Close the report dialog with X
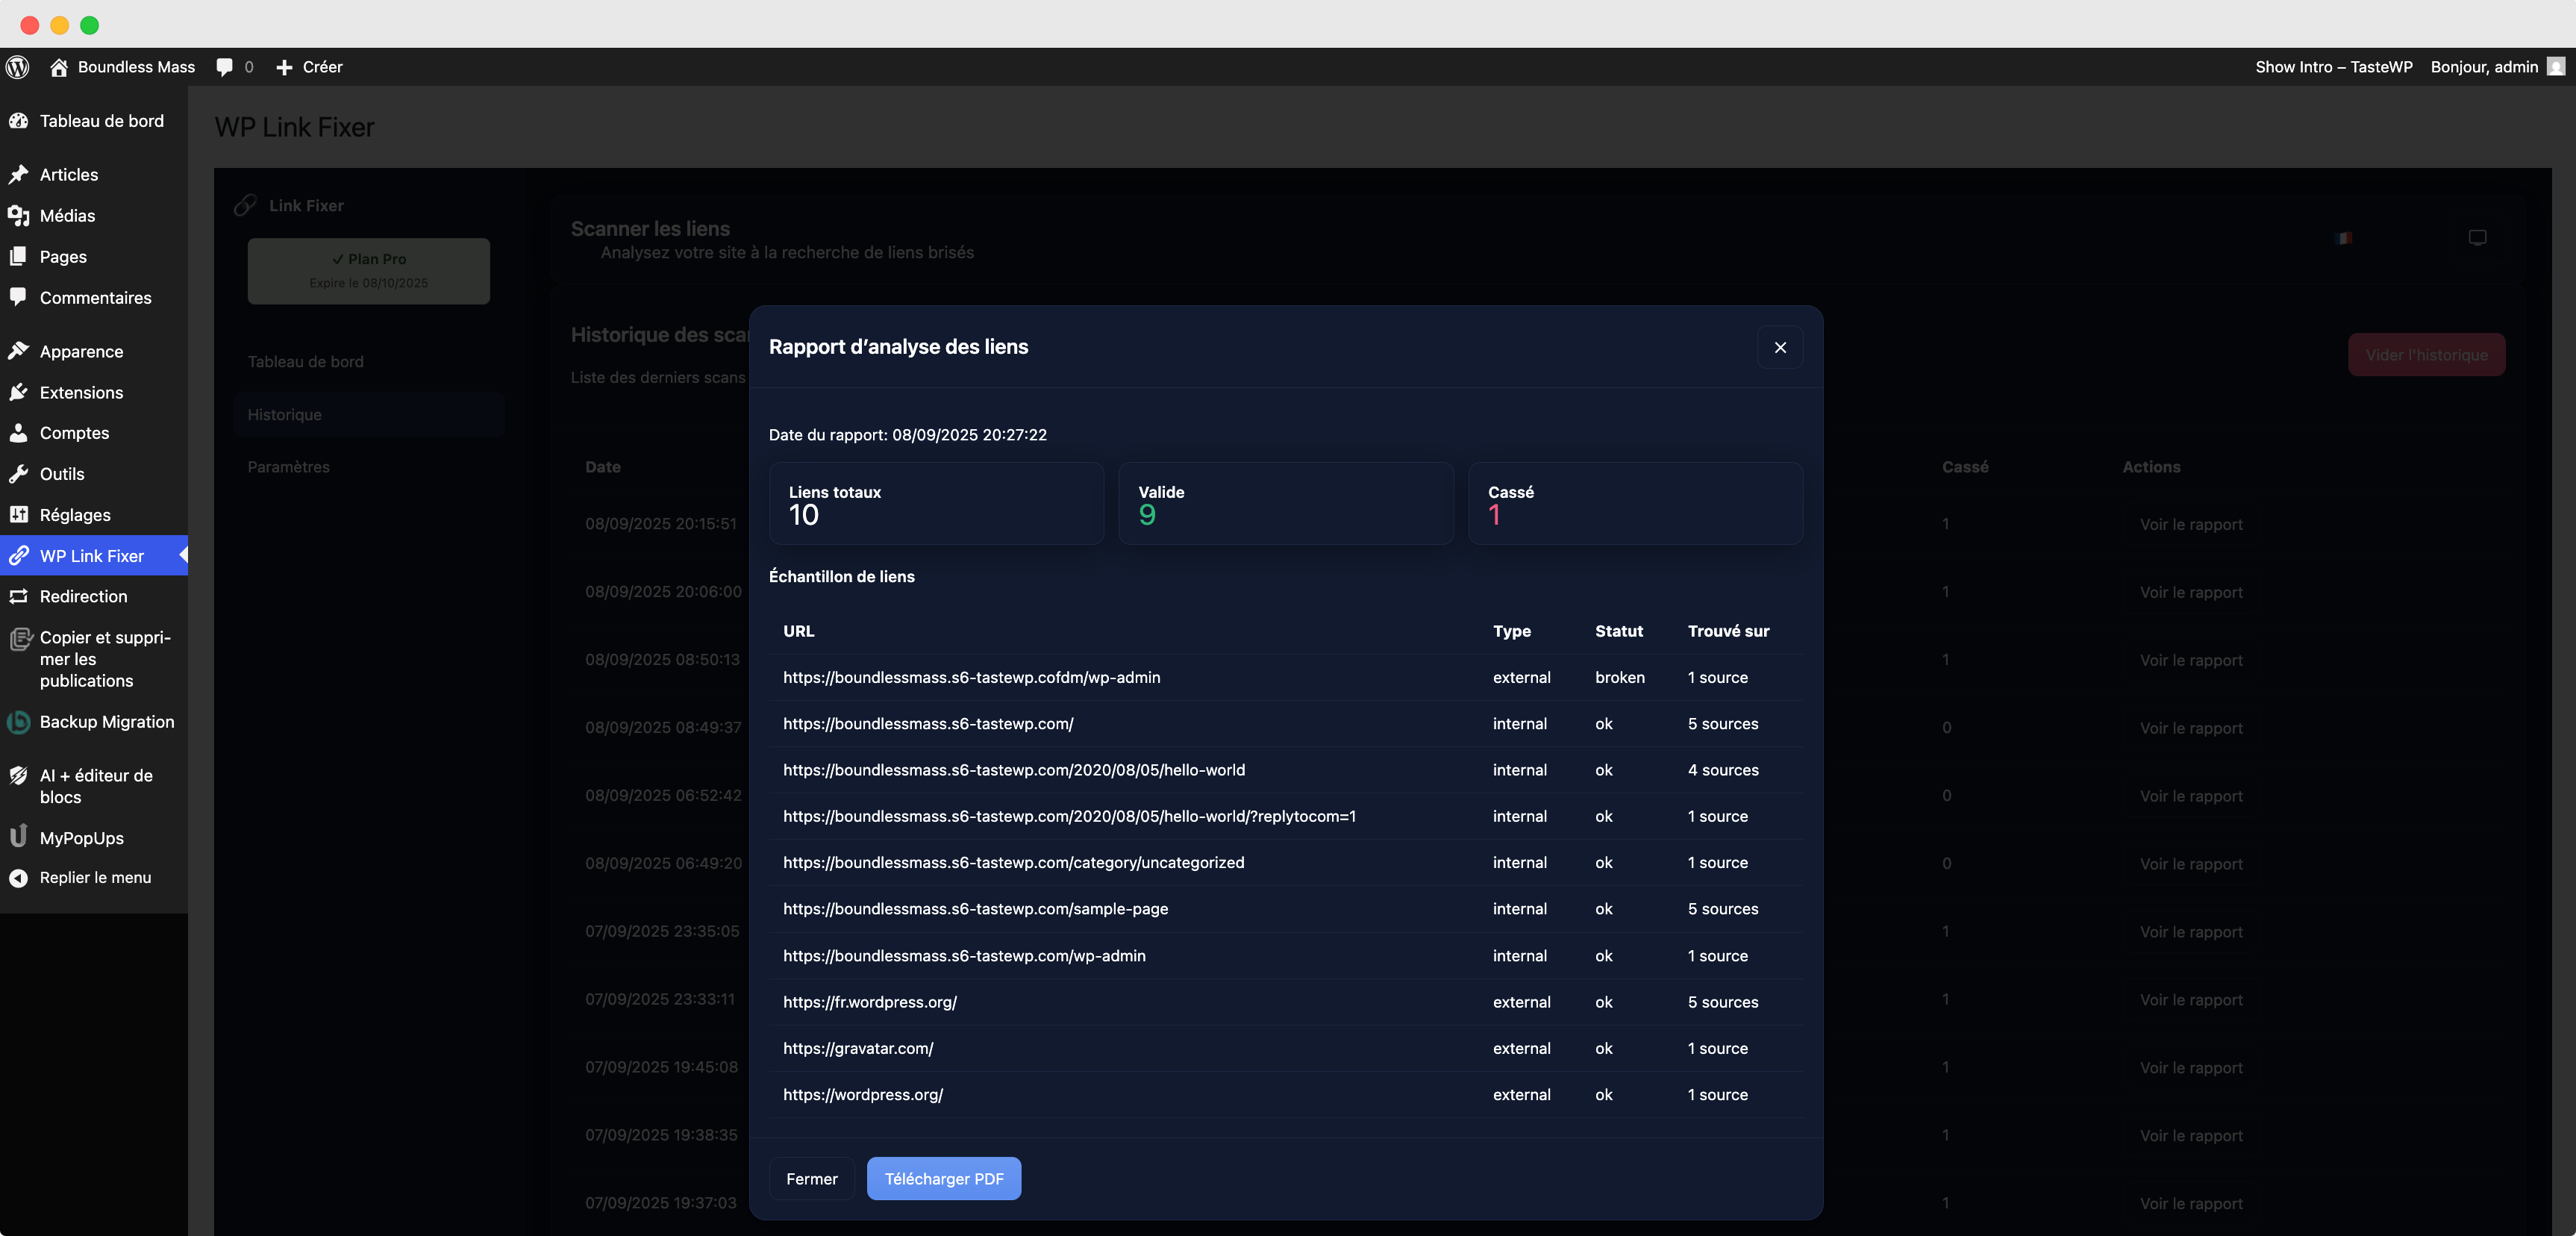This screenshot has height=1236, width=2576. coord(1780,347)
